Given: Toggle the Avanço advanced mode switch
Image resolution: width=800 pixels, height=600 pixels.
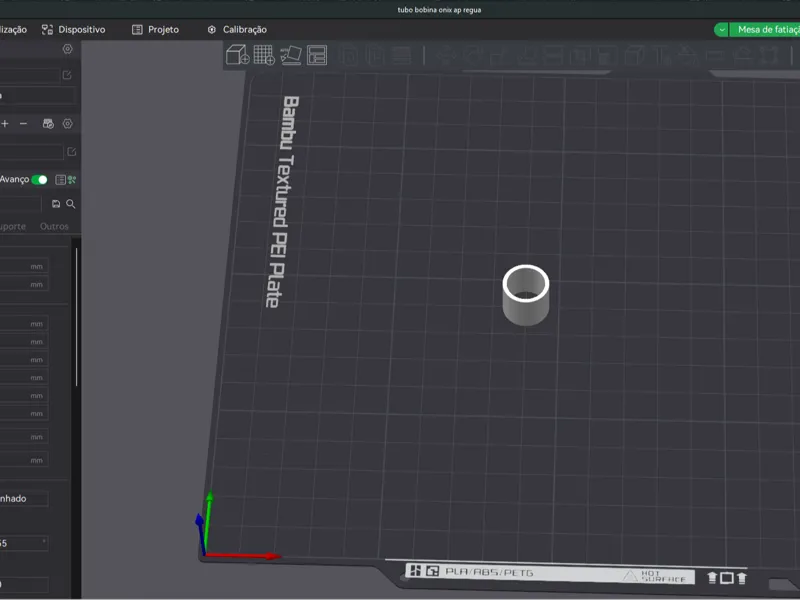Looking at the screenshot, I should pyautogui.click(x=39, y=180).
